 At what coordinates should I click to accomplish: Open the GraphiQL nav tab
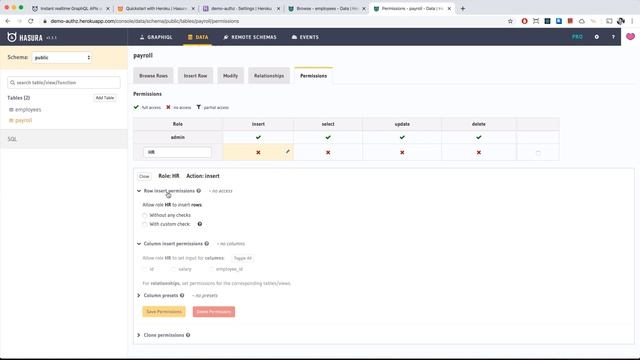(x=156, y=37)
